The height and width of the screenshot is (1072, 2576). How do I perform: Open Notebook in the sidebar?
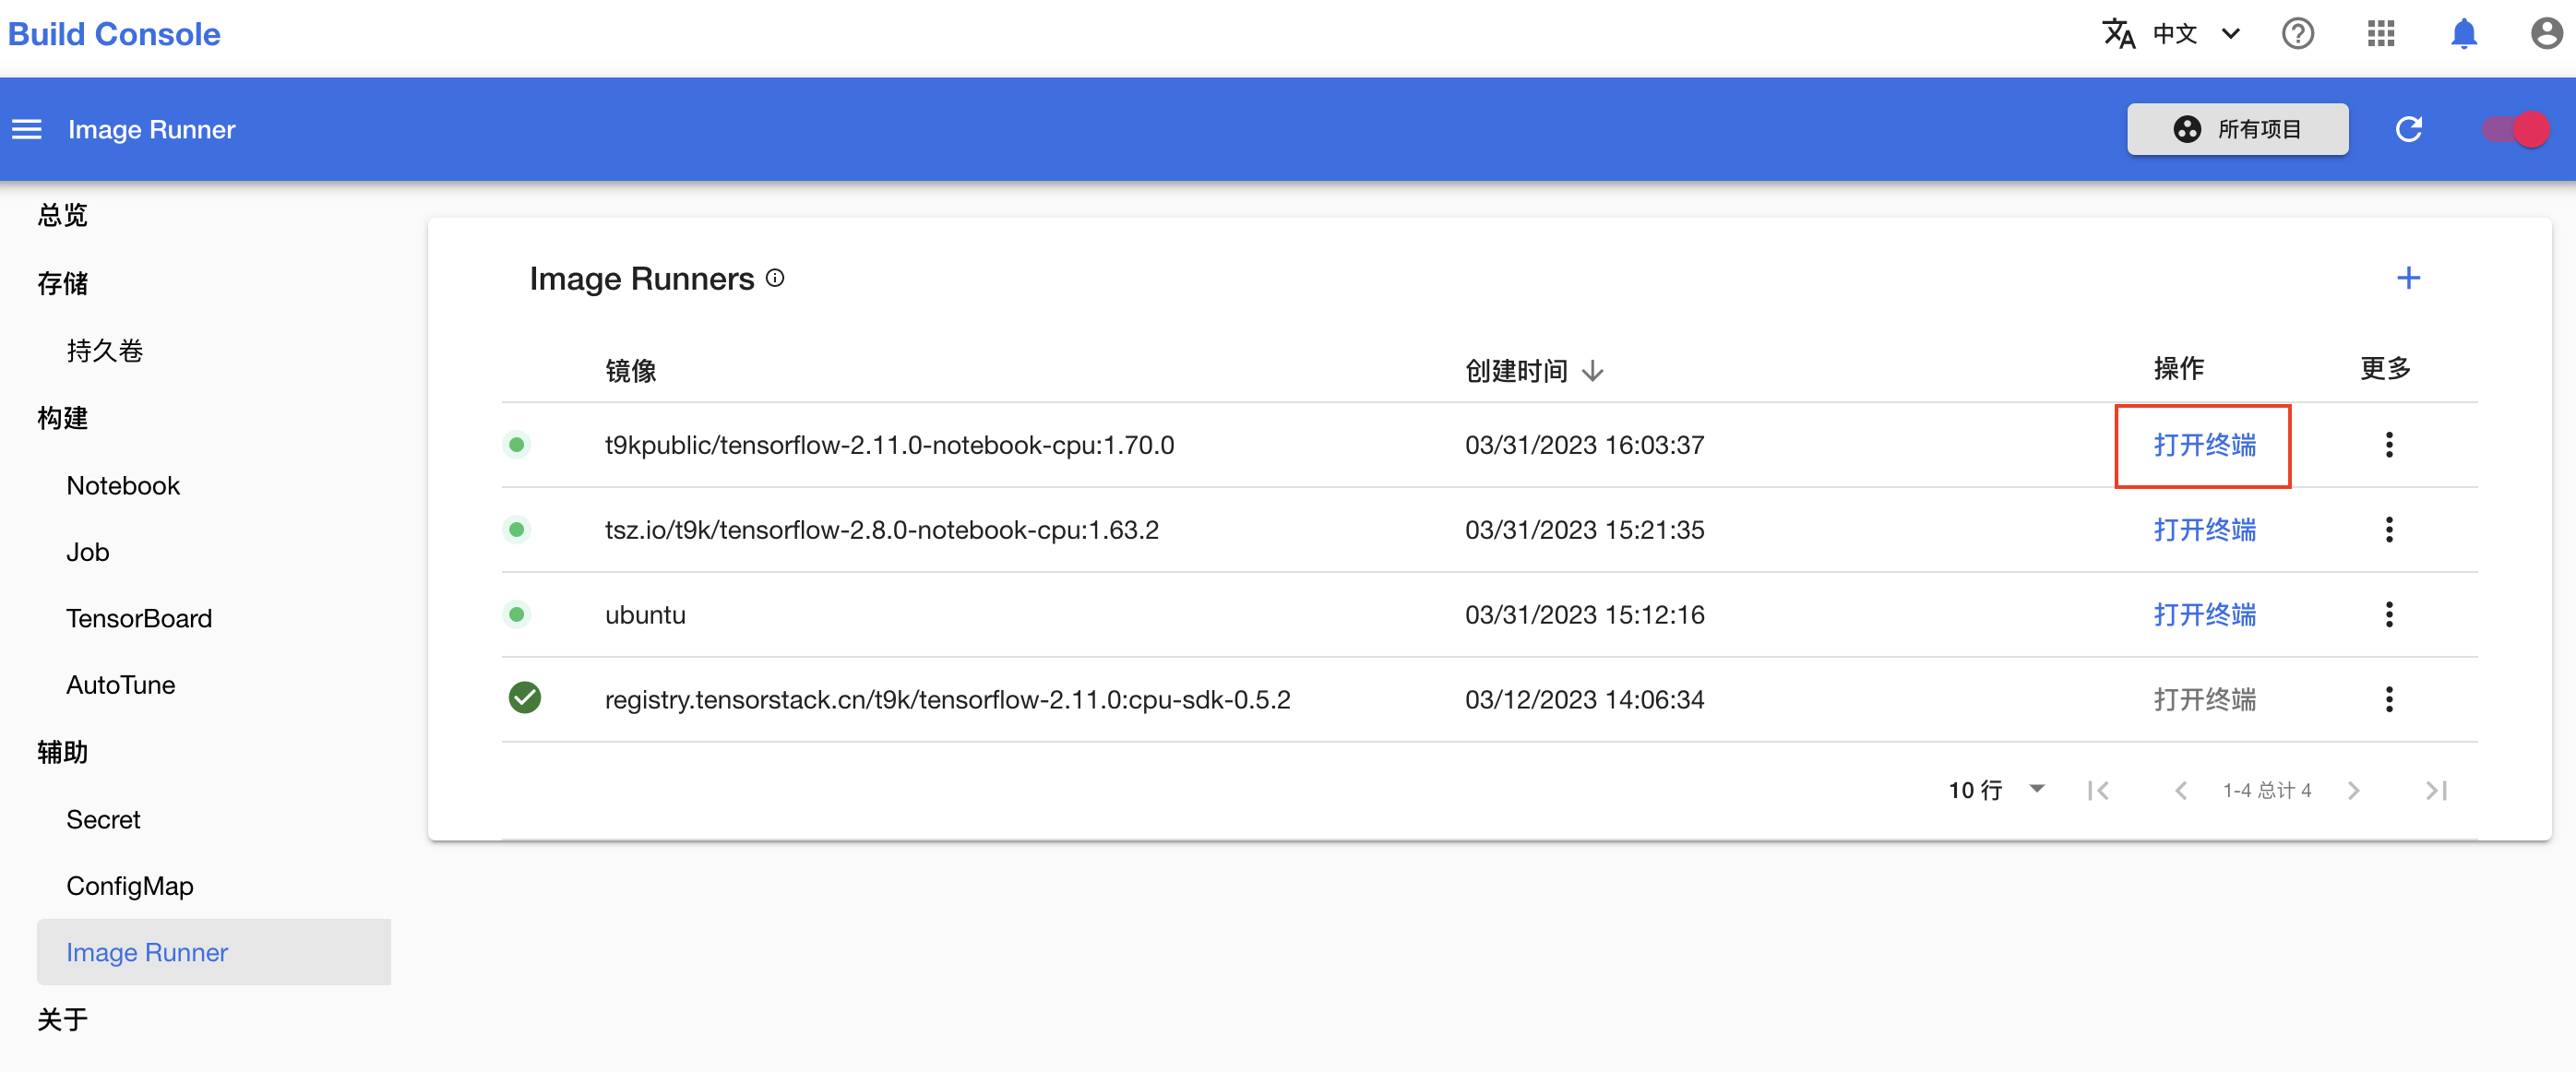click(x=123, y=485)
